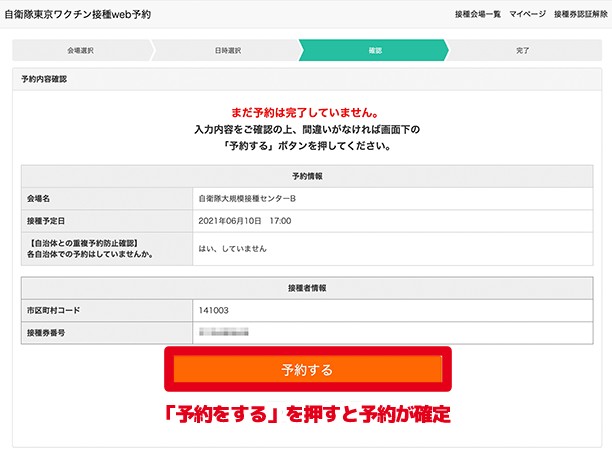Click the 会場名 row label

pyautogui.click(x=38, y=199)
